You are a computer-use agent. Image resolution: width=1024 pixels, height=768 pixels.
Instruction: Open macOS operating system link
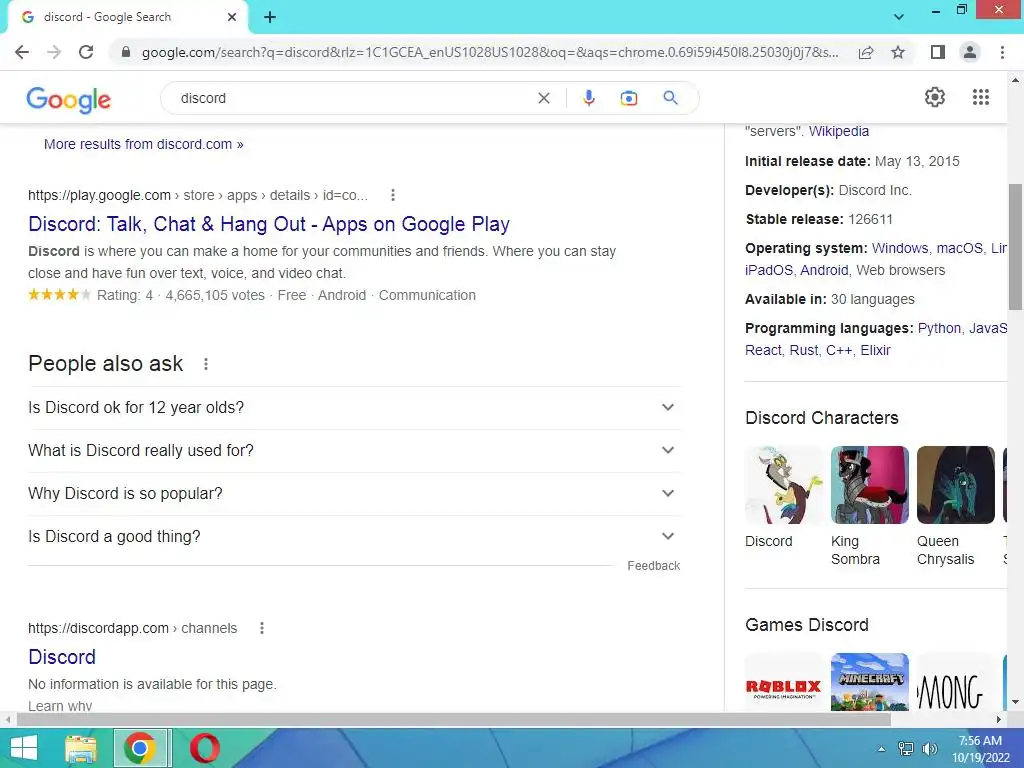(x=959, y=248)
